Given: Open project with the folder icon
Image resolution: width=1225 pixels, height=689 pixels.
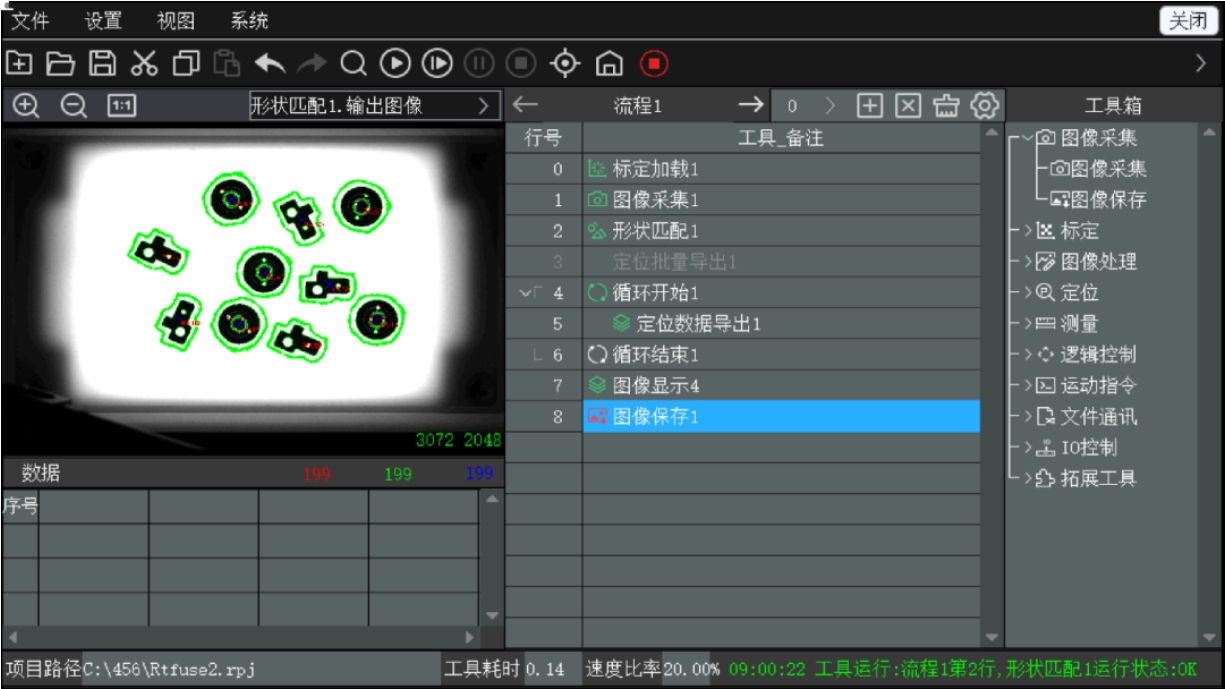Looking at the screenshot, I should [61, 63].
